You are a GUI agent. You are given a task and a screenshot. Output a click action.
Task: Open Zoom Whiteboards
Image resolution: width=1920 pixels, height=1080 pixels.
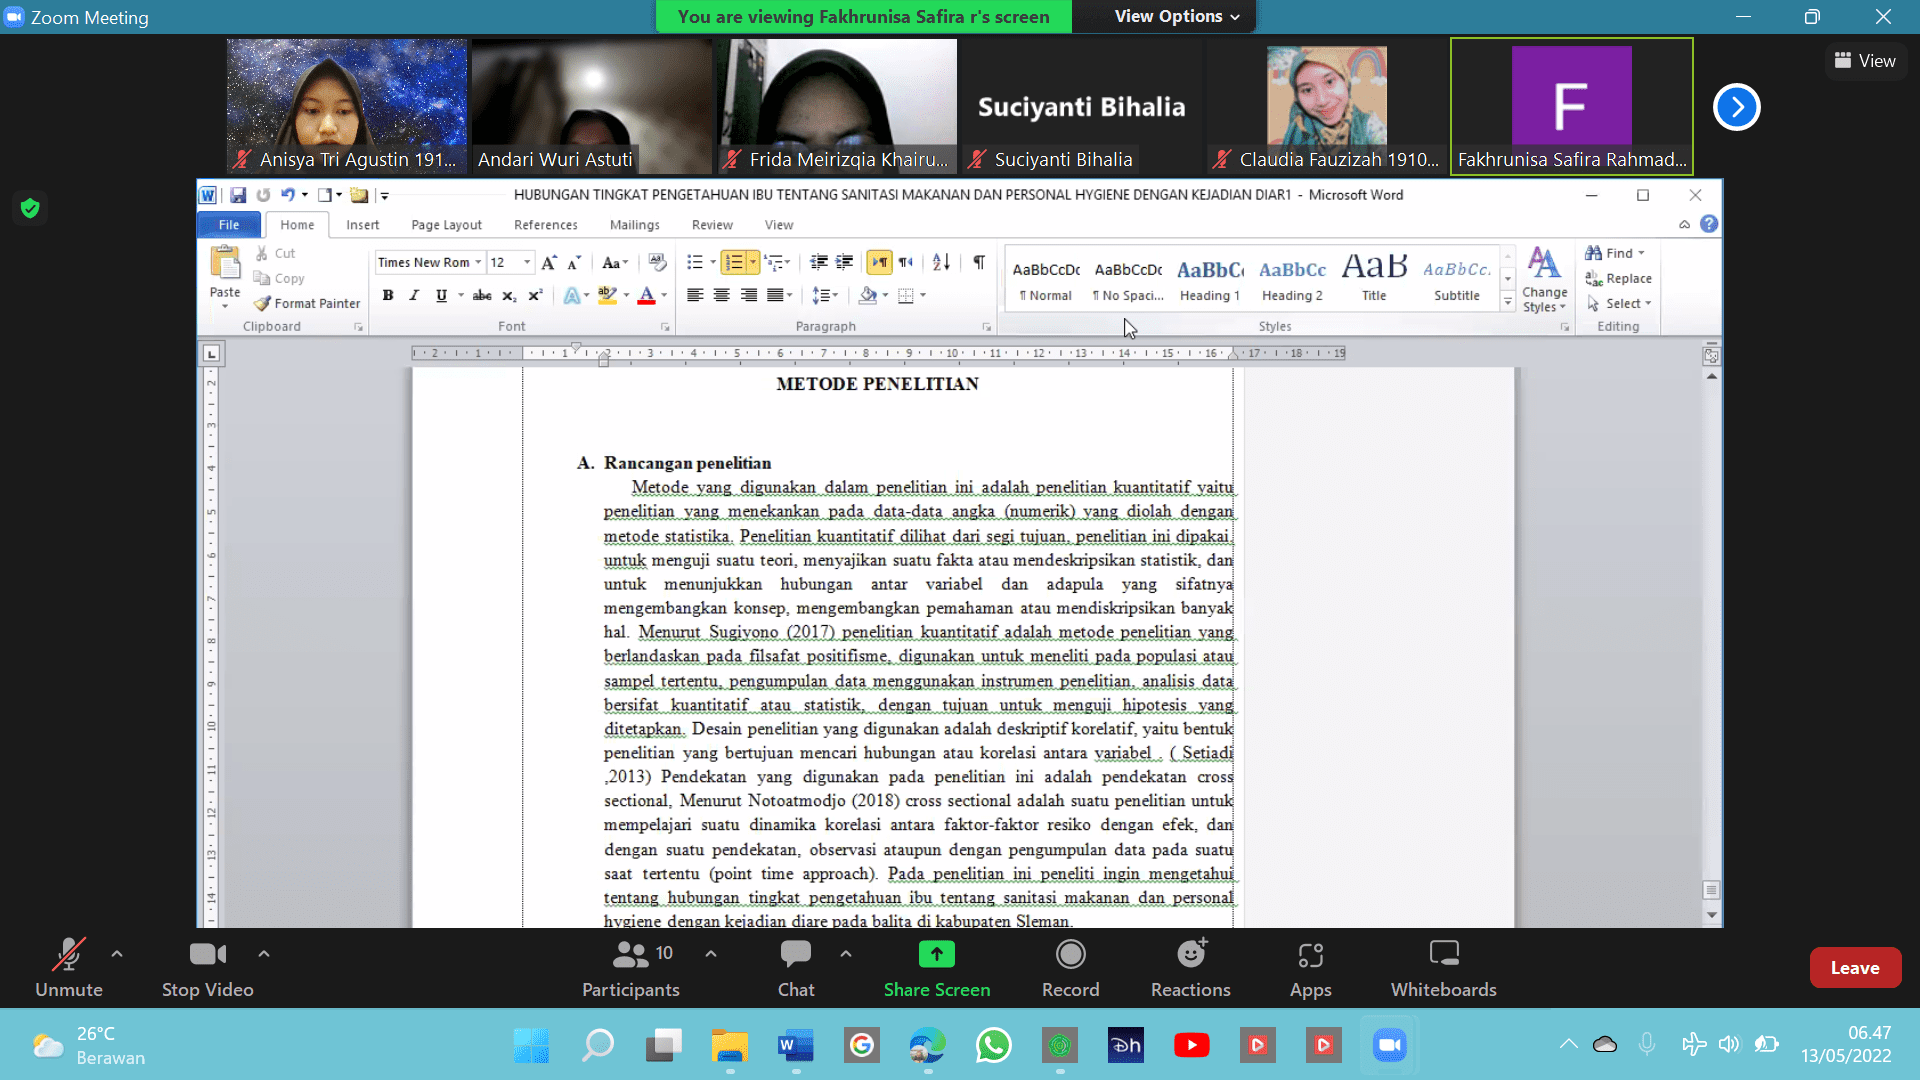point(1444,968)
